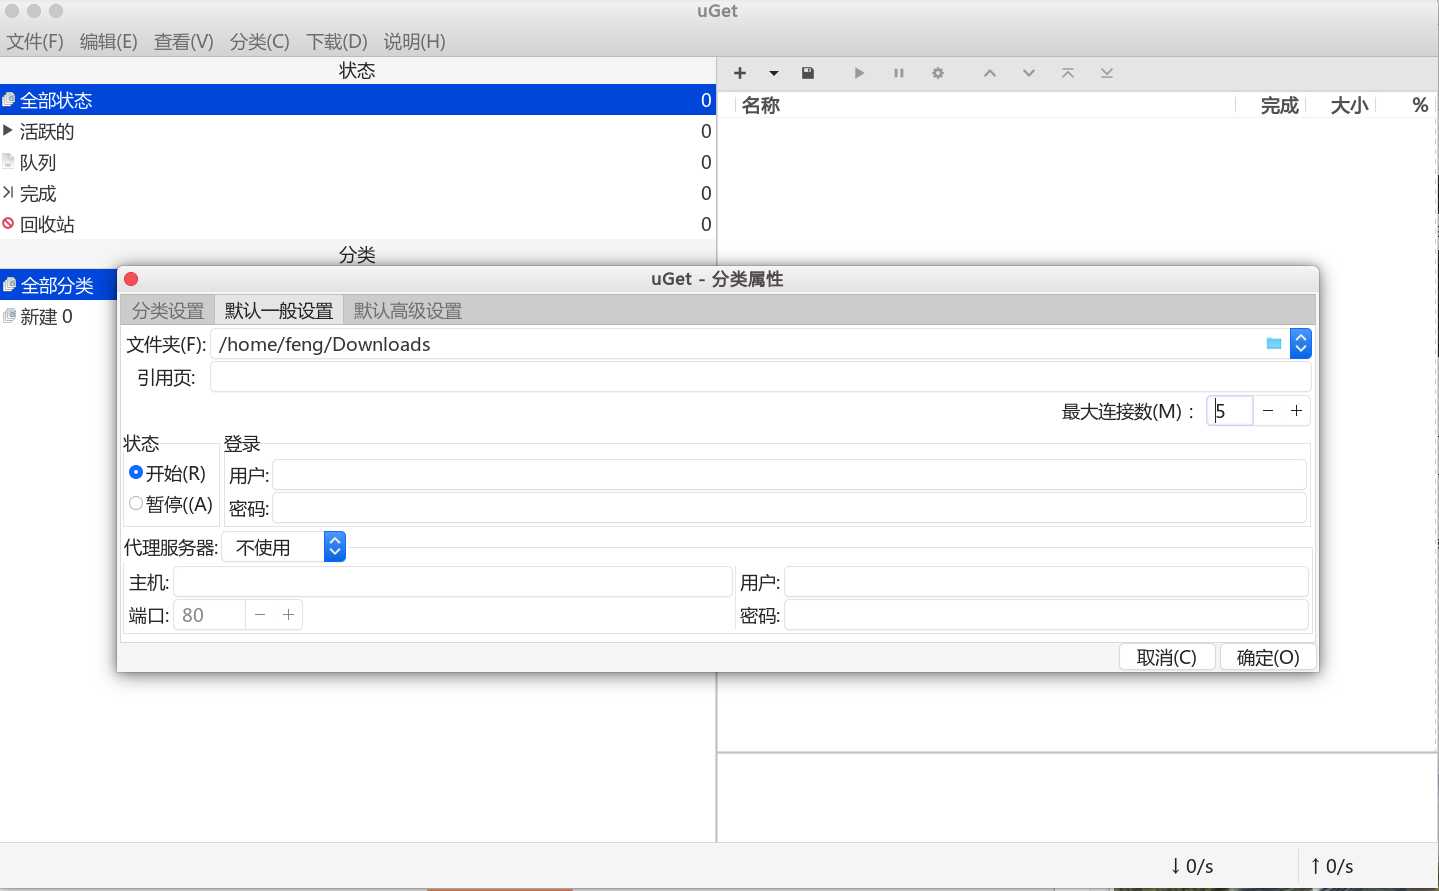Image resolution: width=1439 pixels, height=891 pixels.
Task: Click the 取消(C) button
Action: pos(1166,657)
